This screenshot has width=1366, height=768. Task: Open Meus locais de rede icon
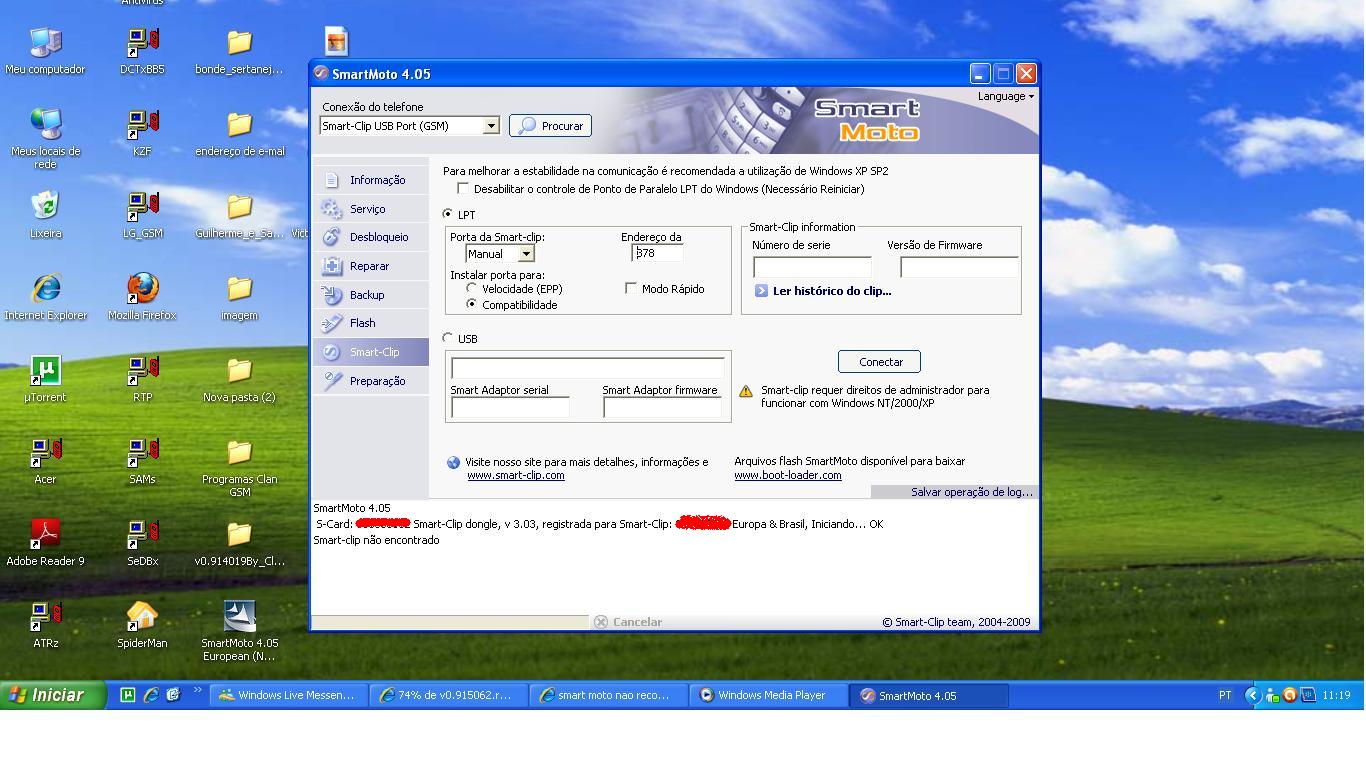point(45,139)
